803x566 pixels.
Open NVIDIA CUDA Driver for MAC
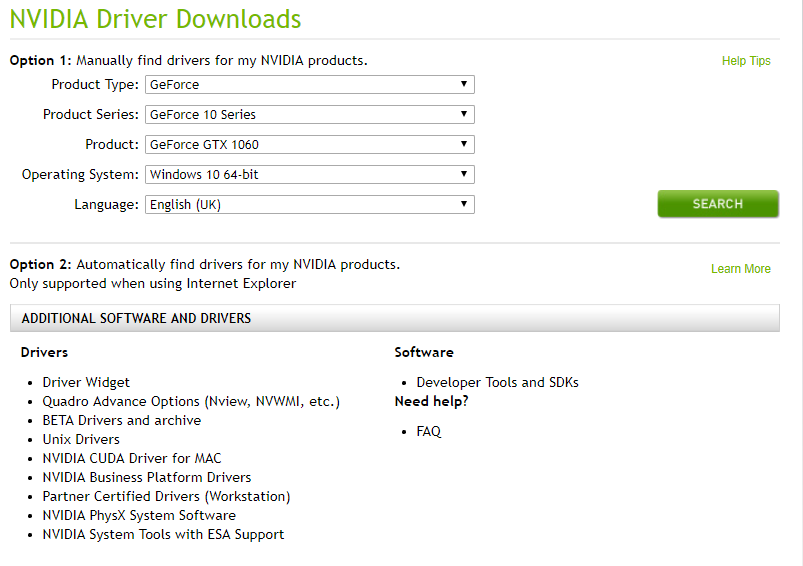(x=132, y=458)
